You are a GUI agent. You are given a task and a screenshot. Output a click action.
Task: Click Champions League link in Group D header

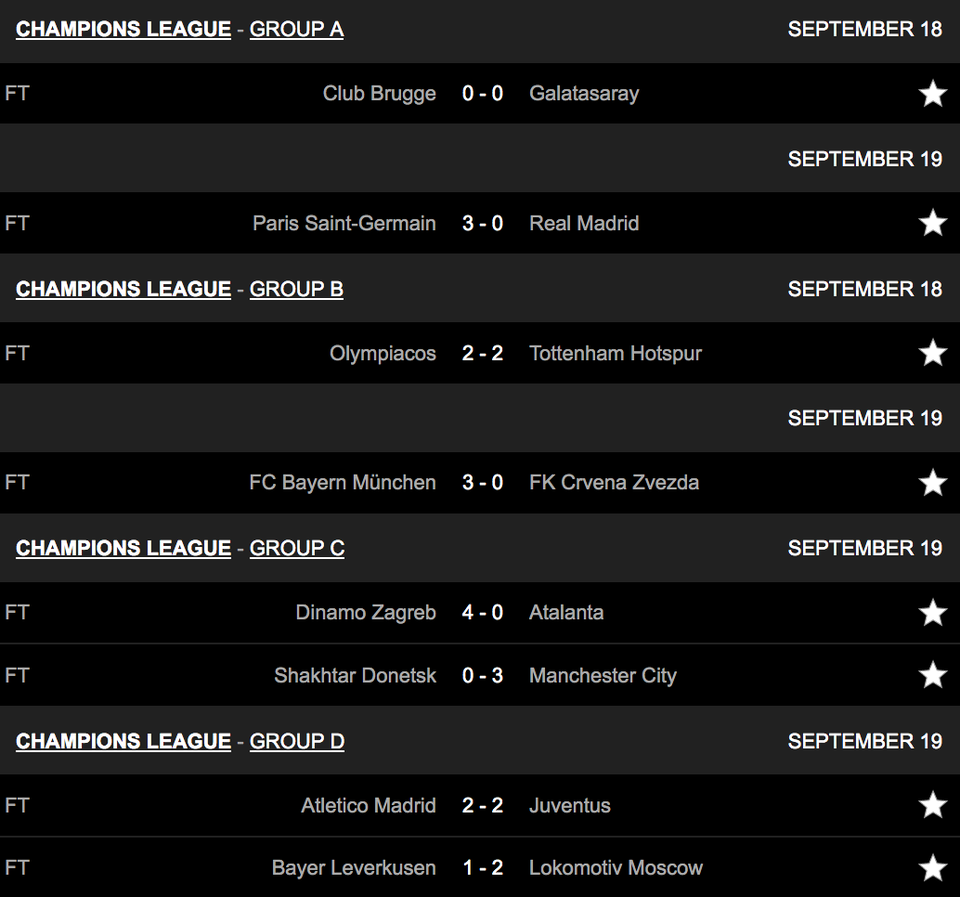coord(123,741)
